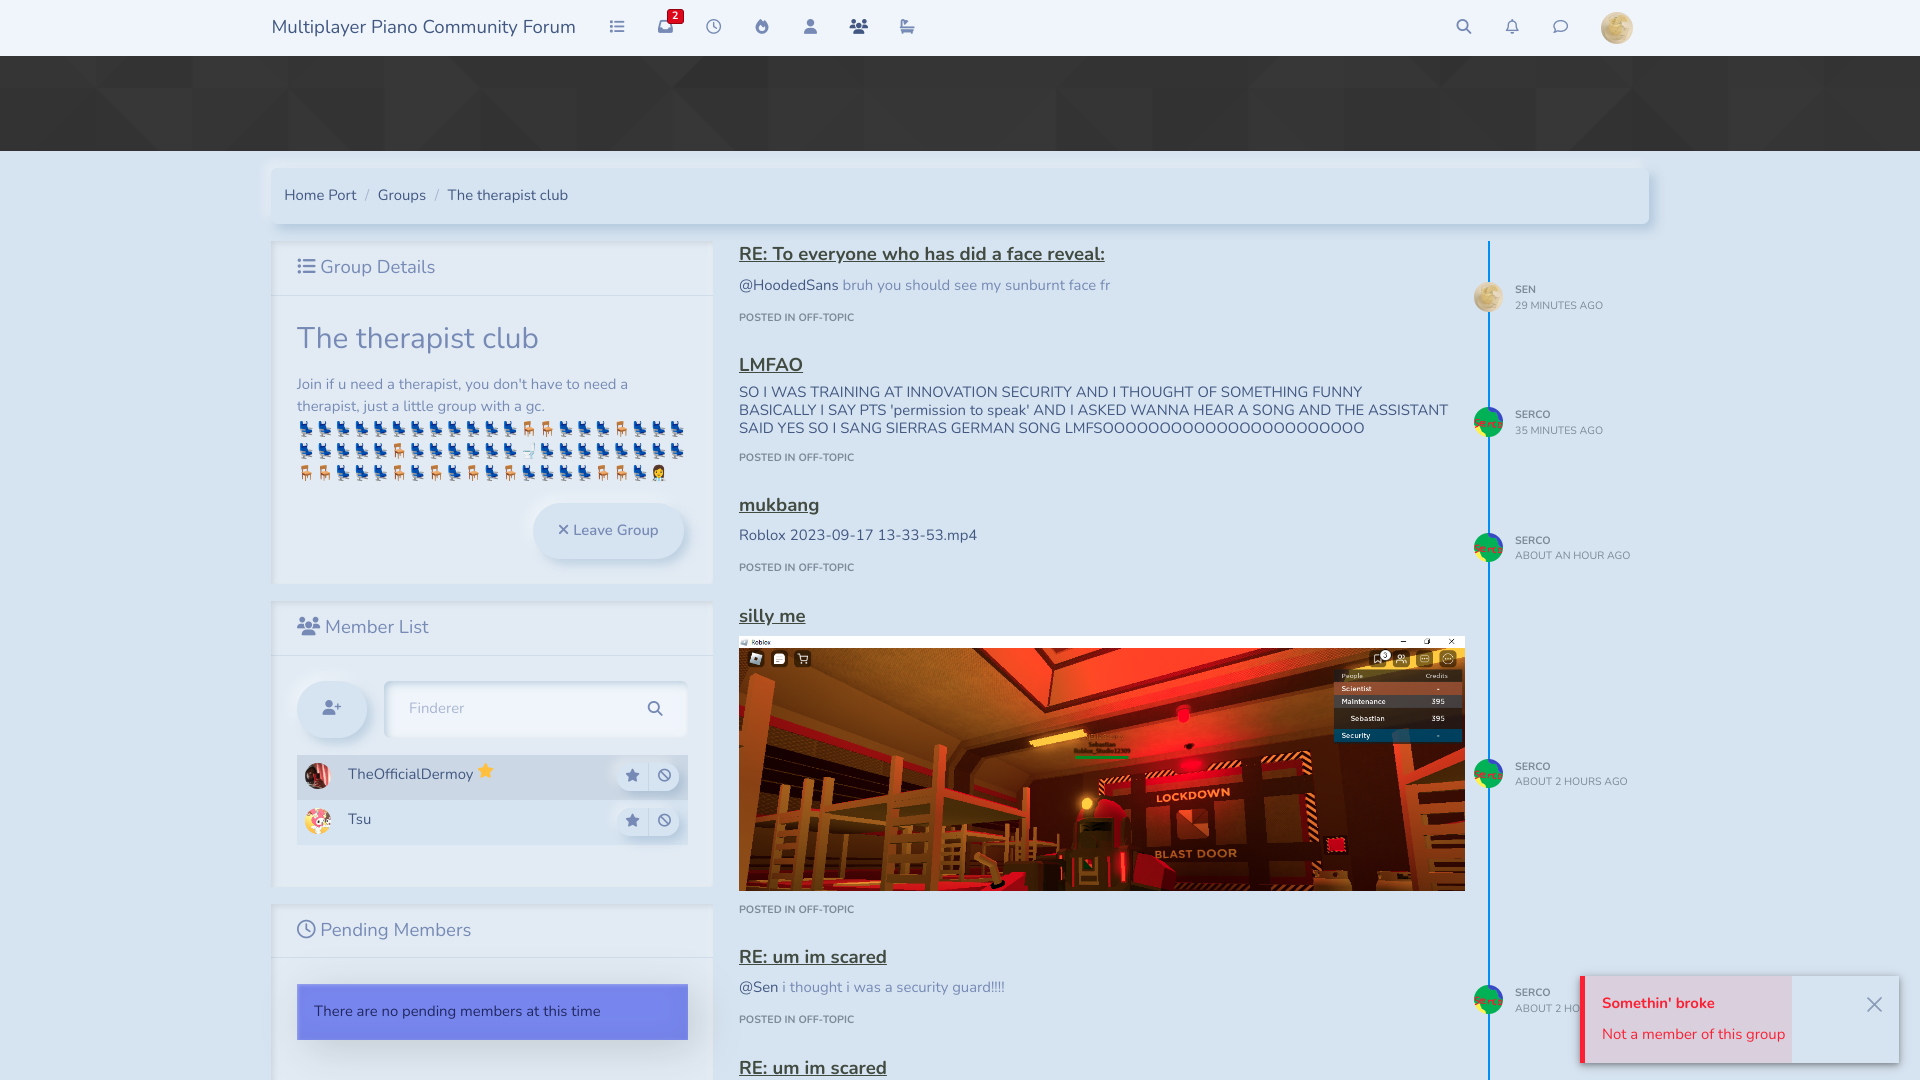This screenshot has height=1080, width=1920.
Task: Open the Roblox lockdown screenshot image
Action: point(1101,763)
